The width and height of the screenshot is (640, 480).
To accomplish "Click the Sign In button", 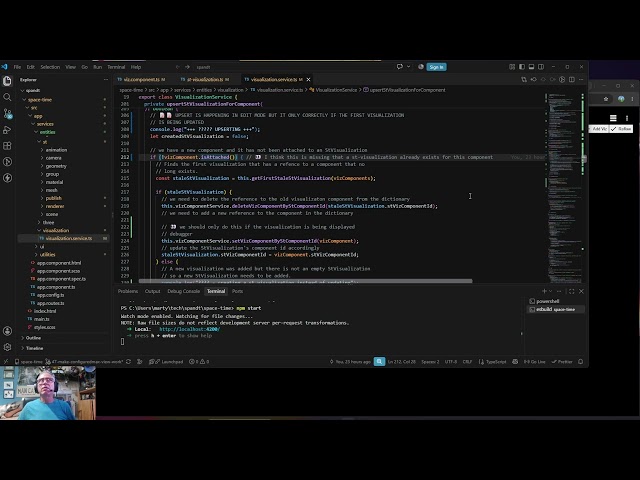I will tap(436, 67).
